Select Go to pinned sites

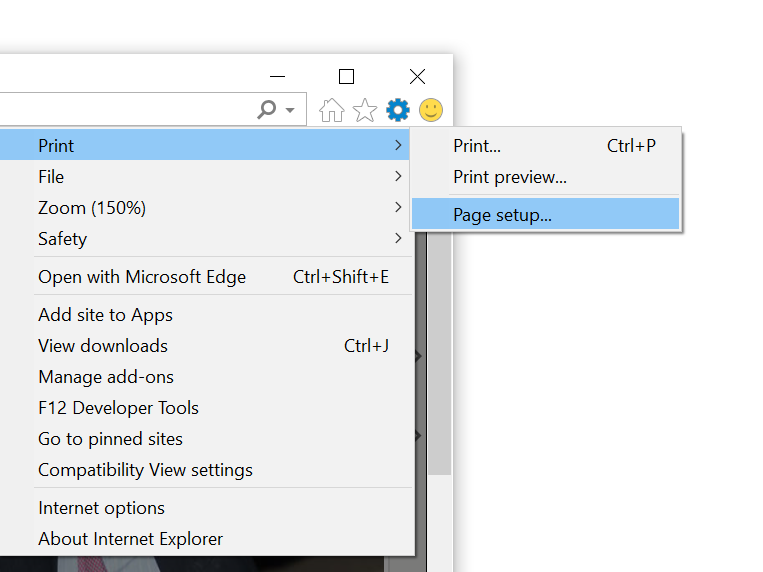point(206,439)
